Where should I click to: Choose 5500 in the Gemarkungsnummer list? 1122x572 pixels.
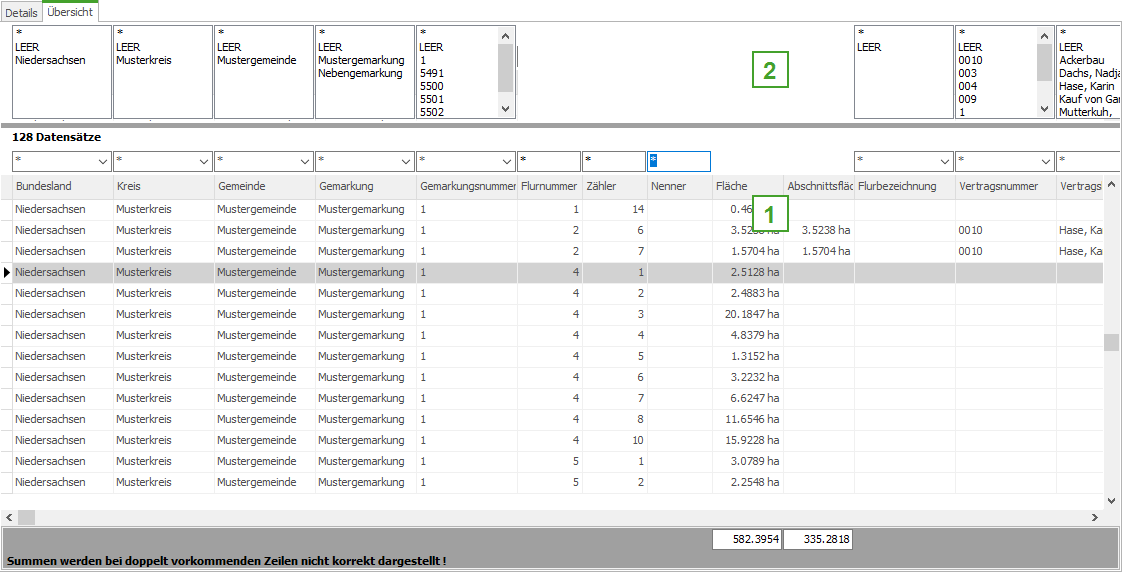(431, 86)
